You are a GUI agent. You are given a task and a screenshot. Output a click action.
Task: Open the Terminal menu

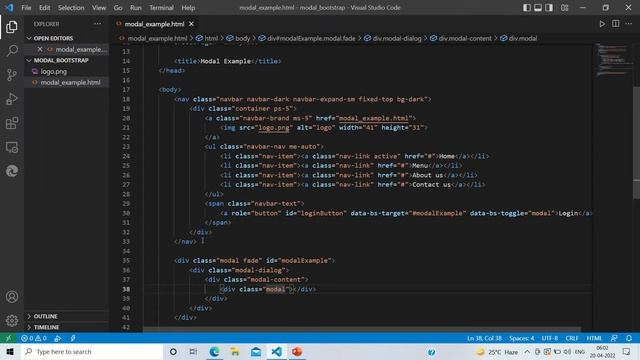(161, 8)
